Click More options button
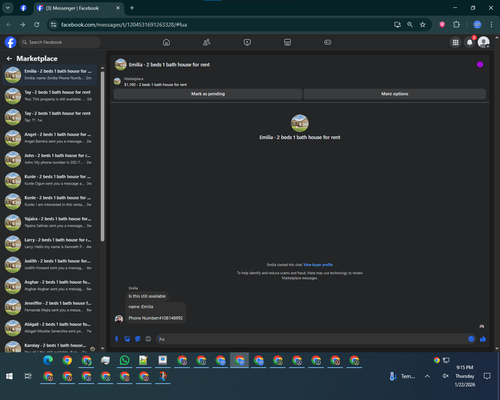The image size is (500, 400). 395,94
